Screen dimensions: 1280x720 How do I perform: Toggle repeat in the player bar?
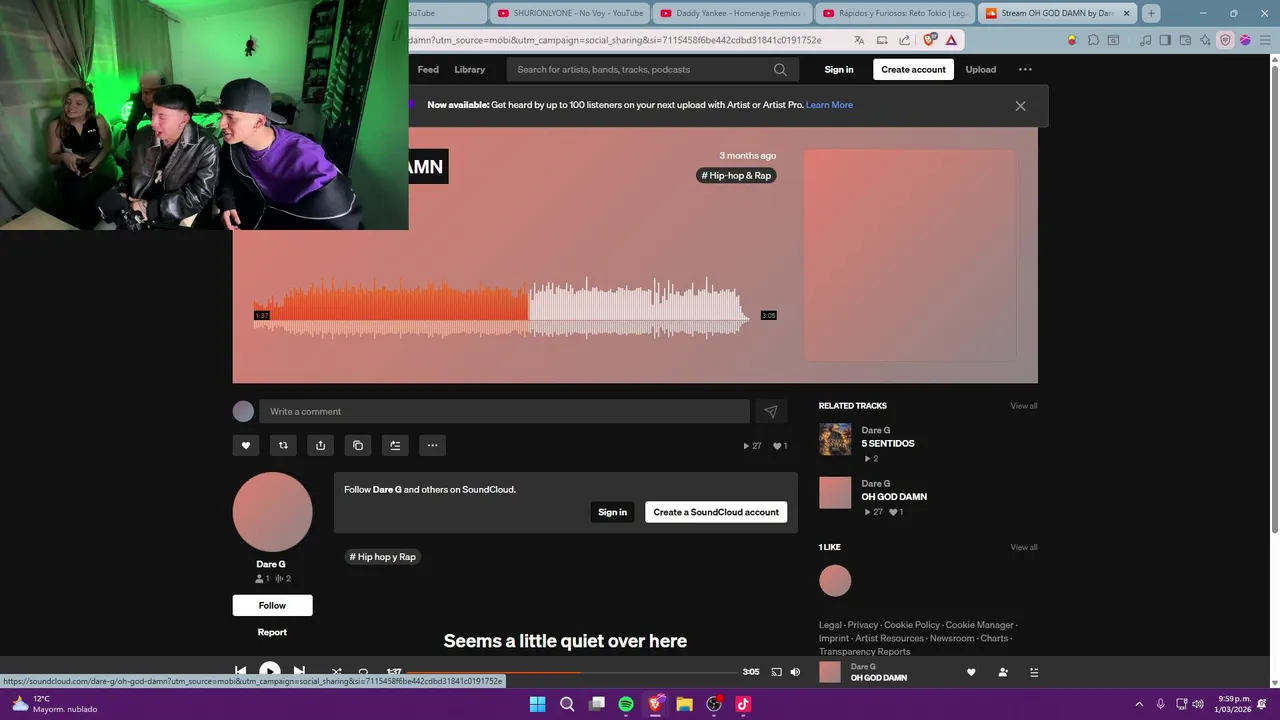[x=363, y=672]
